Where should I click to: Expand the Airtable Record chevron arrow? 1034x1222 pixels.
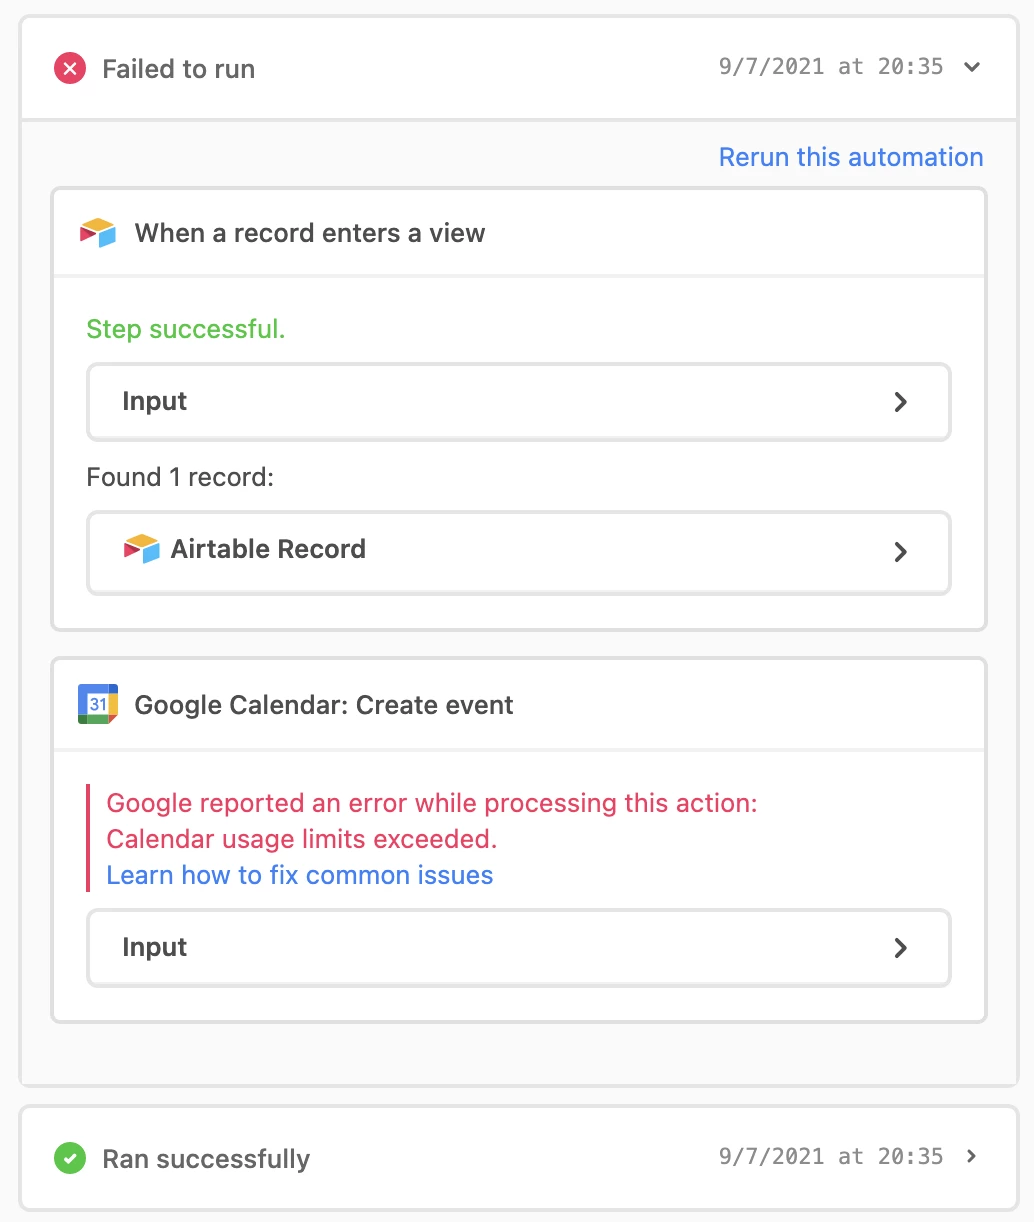[x=901, y=552]
